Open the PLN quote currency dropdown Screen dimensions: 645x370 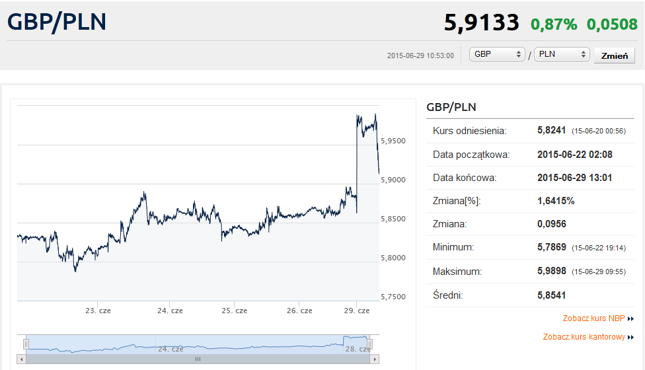(x=562, y=54)
